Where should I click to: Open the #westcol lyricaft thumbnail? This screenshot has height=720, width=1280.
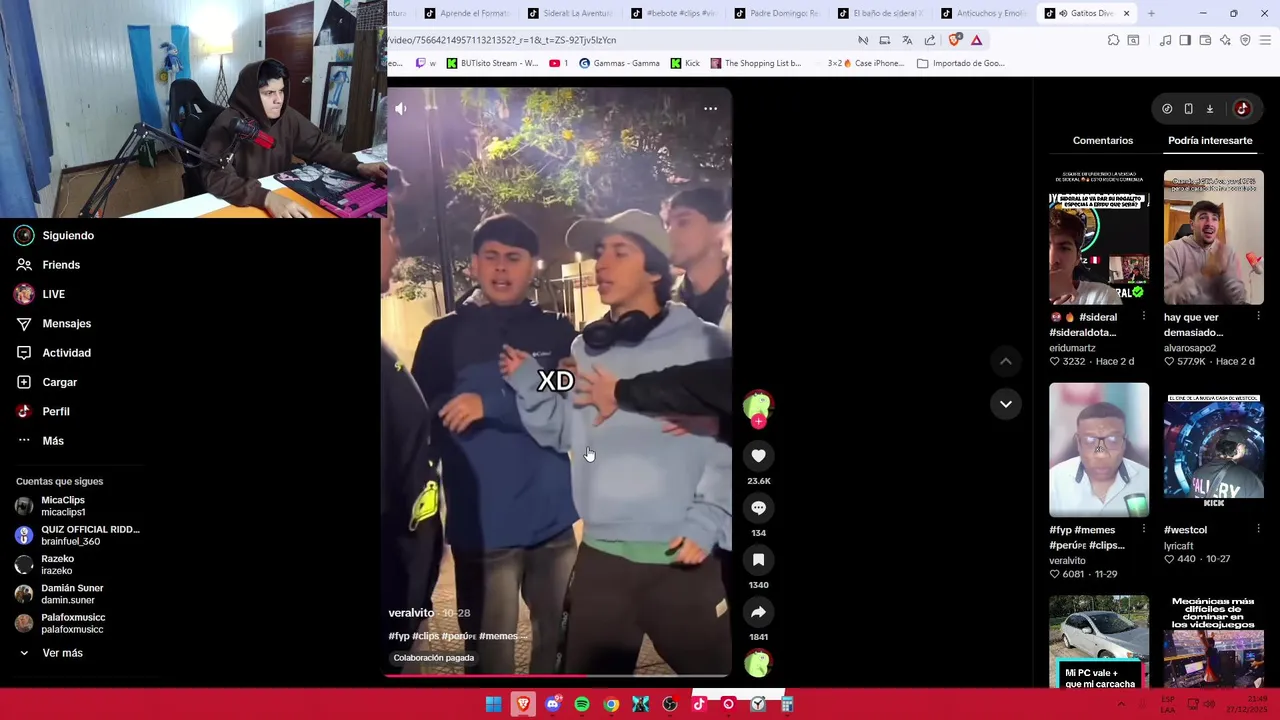pyautogui.click(x=1213, y=450)
